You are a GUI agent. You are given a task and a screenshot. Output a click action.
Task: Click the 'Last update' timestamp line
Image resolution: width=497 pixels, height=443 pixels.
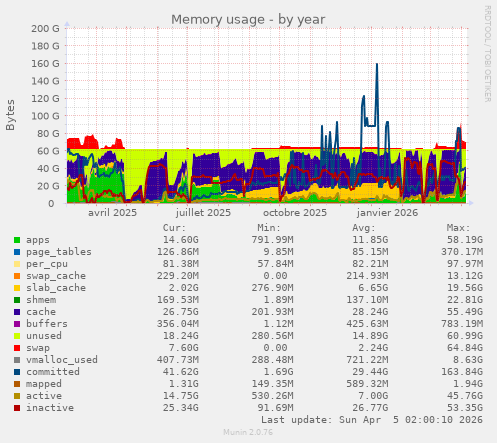pos(372,420)
